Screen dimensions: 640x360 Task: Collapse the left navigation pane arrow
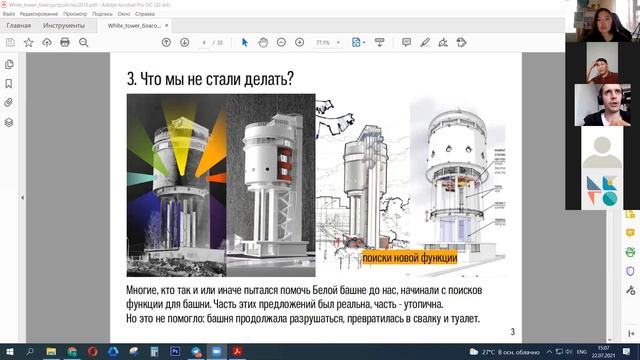(22, 198)
